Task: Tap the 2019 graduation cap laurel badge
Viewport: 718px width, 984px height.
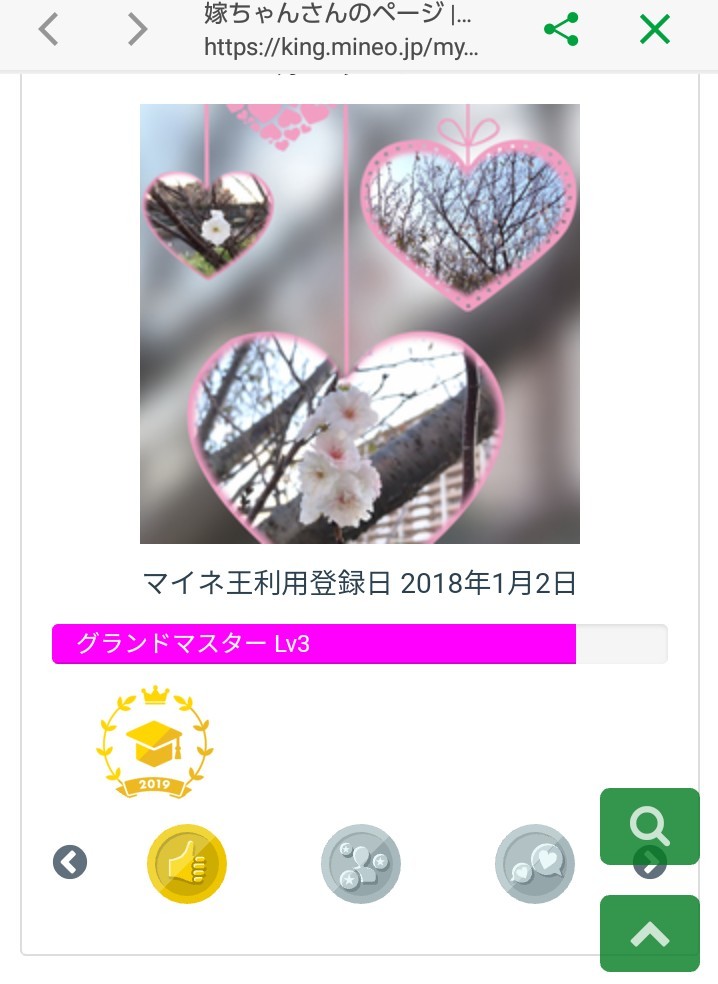Action: pyautogui.click(x=154, y=742)
